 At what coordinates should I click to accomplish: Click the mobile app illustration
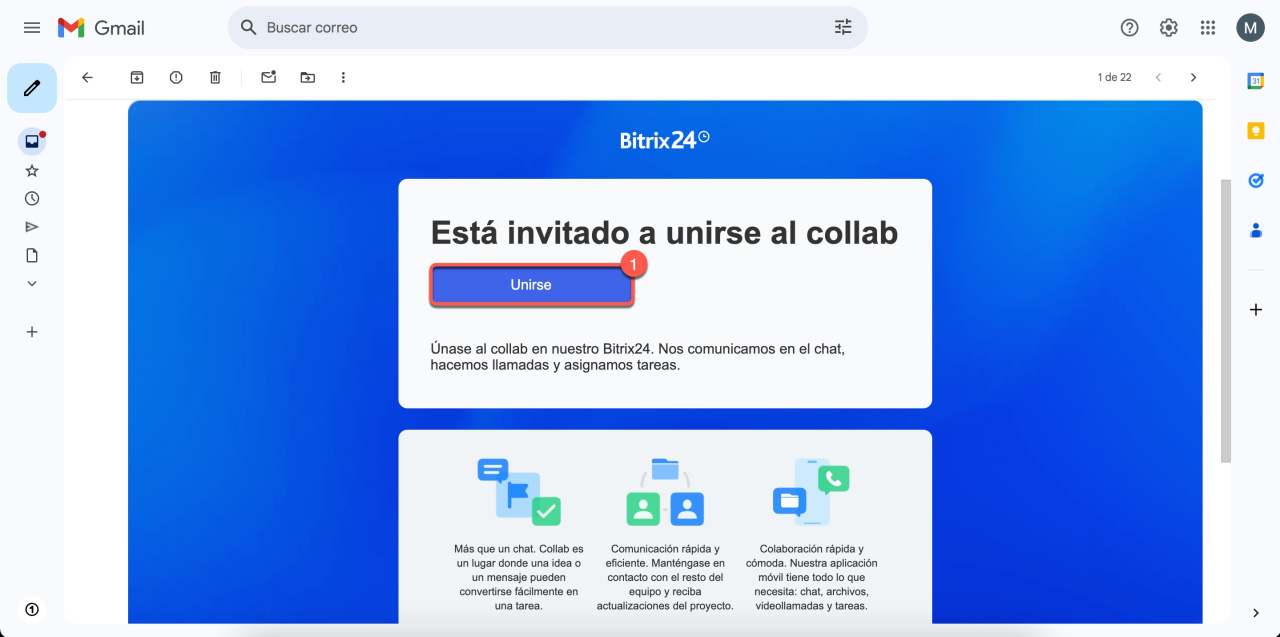(x=811, y=492)
